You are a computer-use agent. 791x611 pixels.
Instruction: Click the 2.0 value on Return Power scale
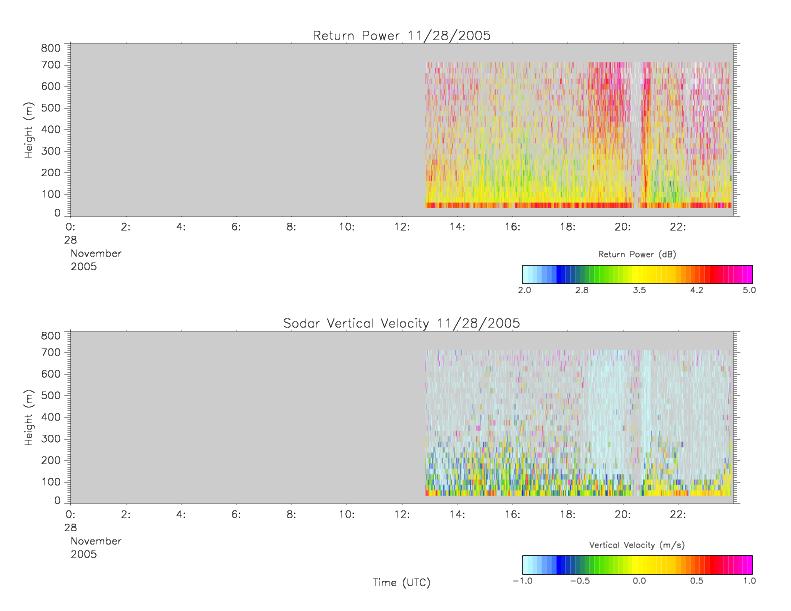click(524, 290)
